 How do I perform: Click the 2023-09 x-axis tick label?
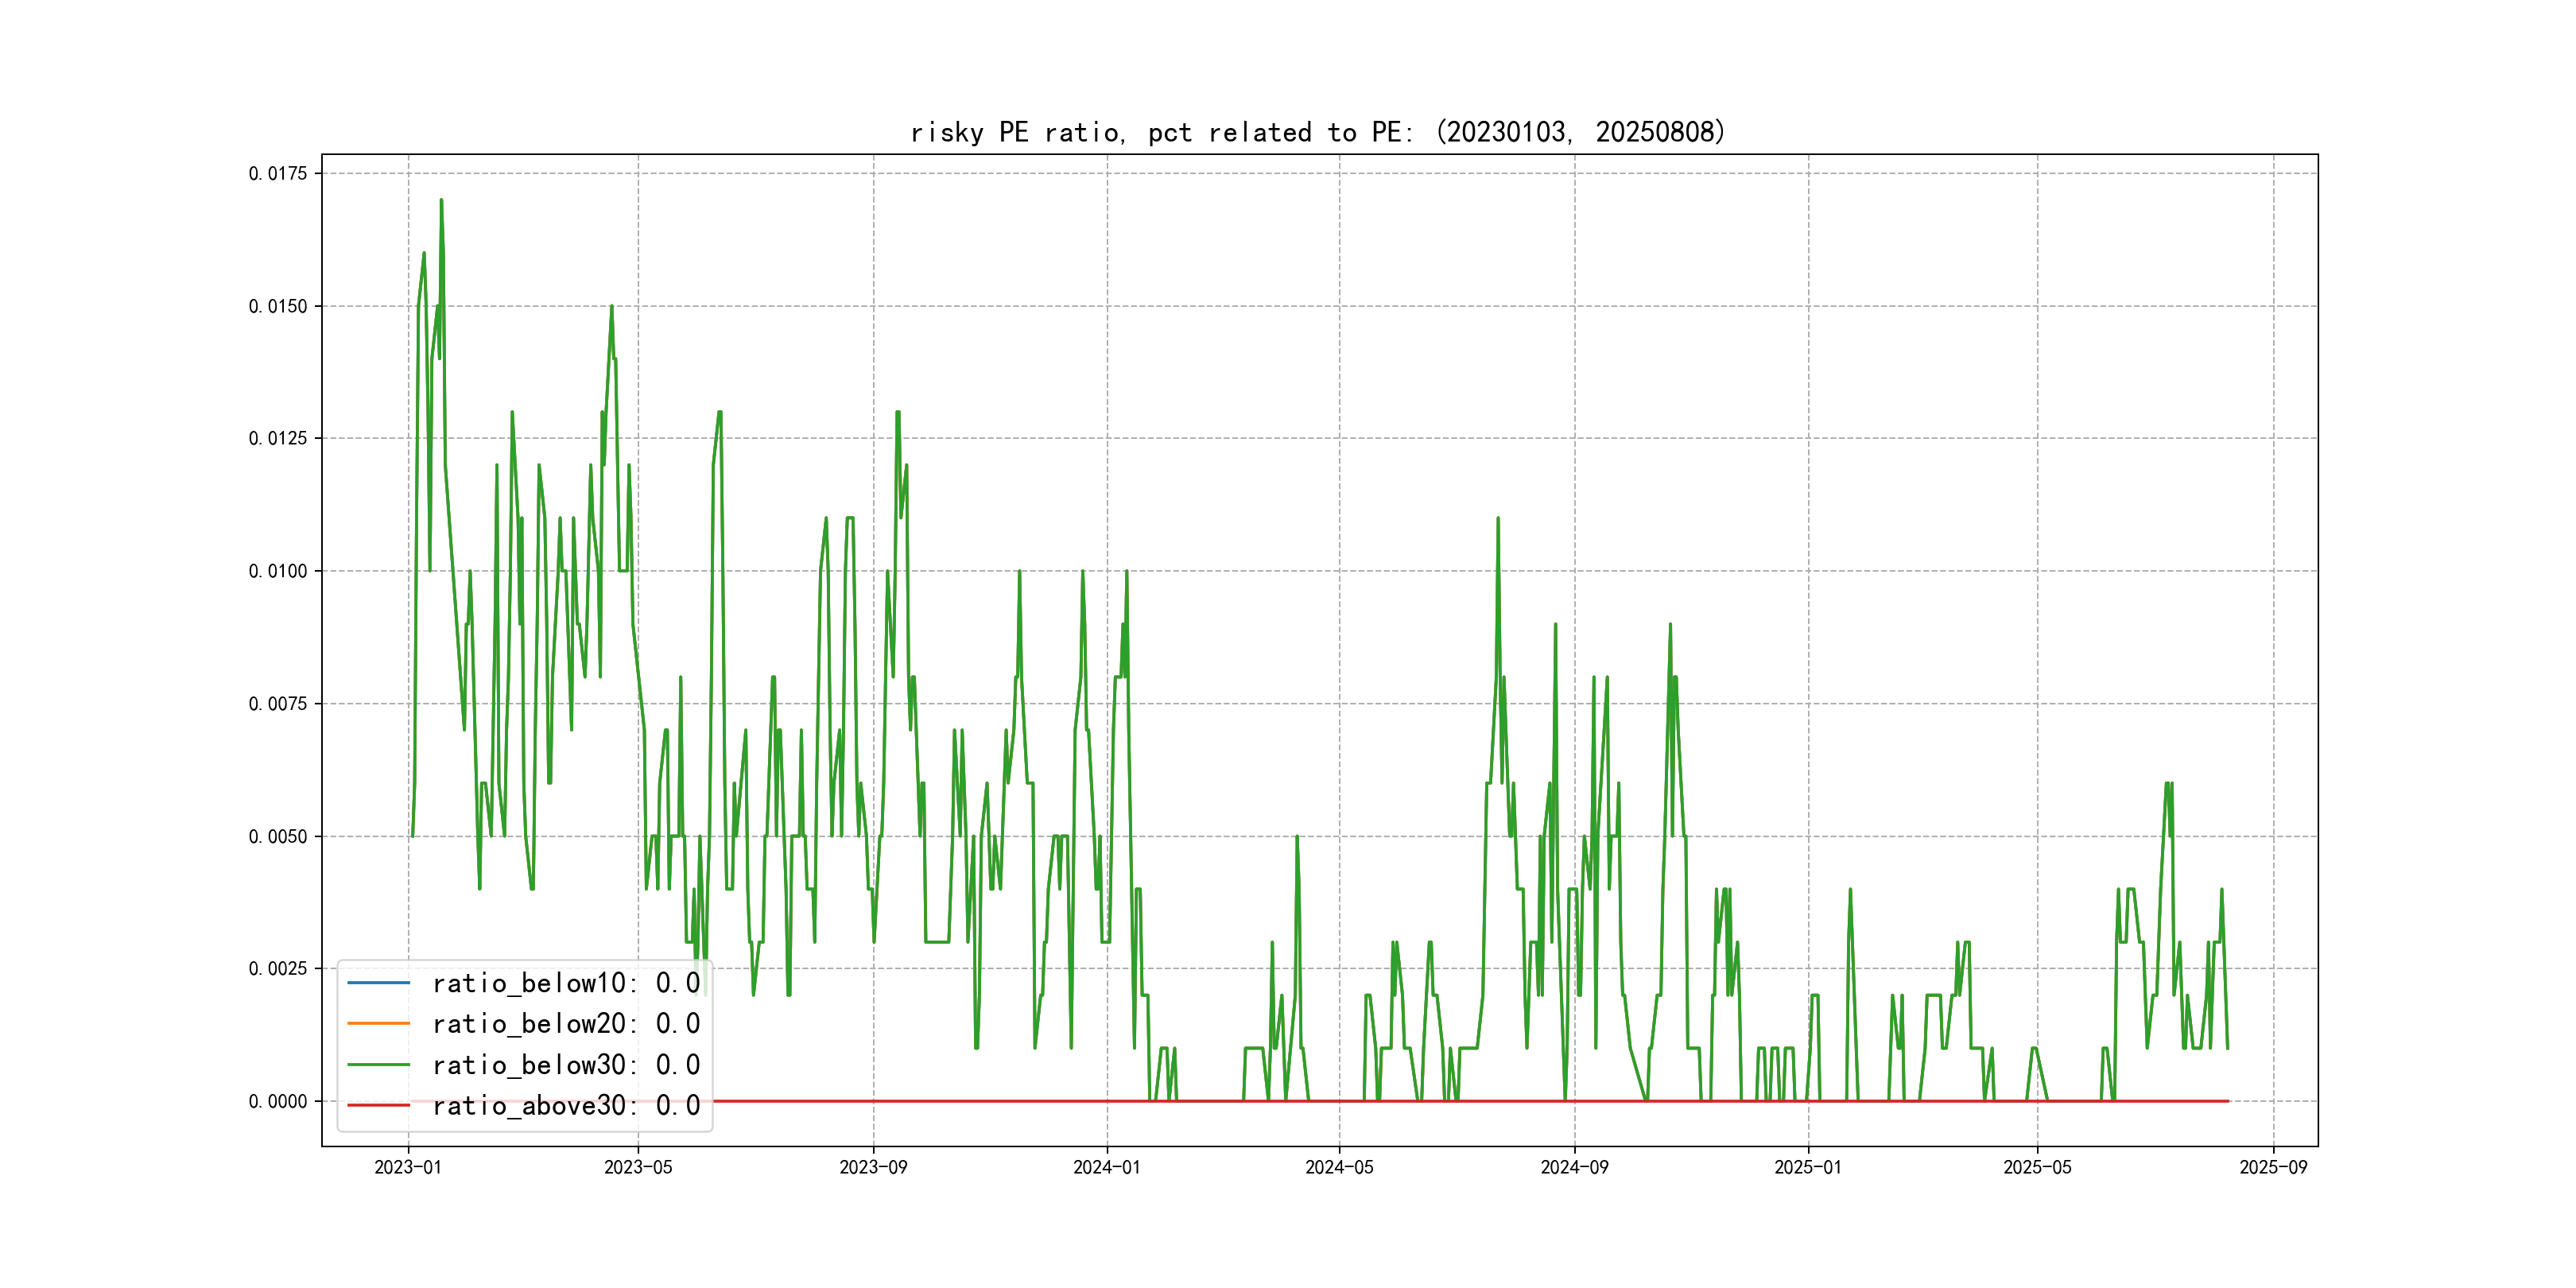(873, 1167)
